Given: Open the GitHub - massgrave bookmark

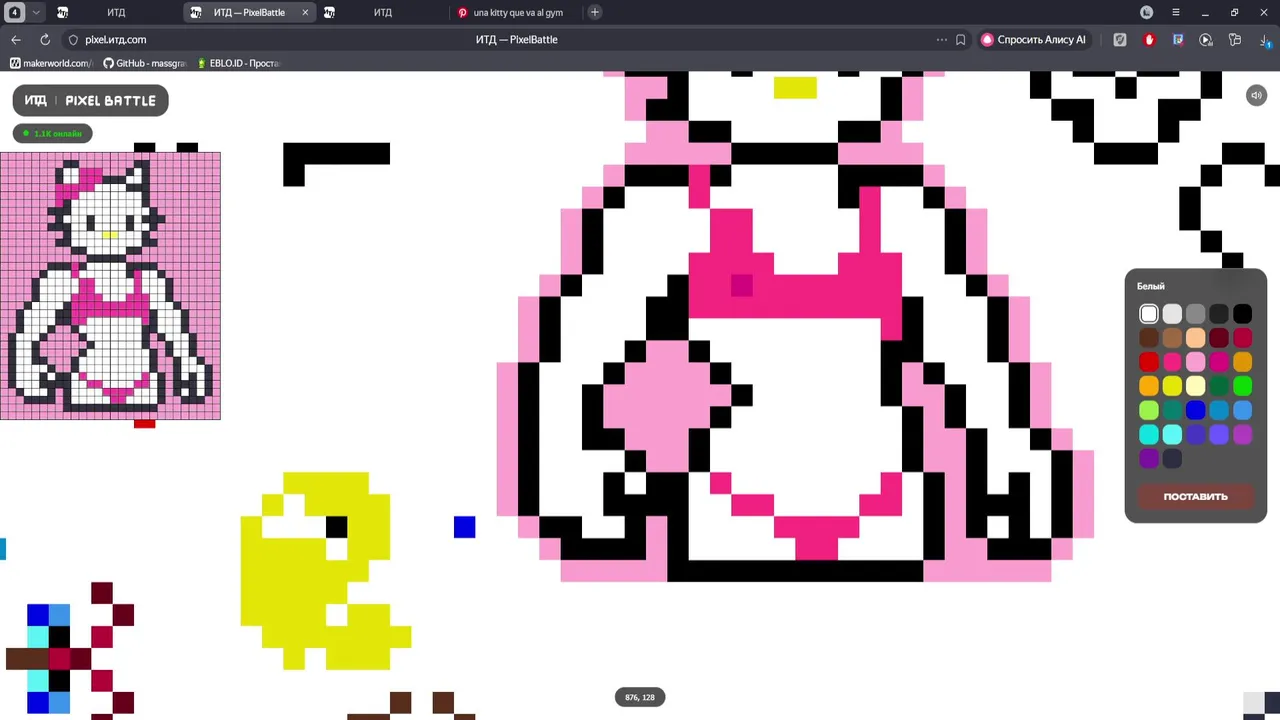Looking at the screenshot, I should [145, 63].
